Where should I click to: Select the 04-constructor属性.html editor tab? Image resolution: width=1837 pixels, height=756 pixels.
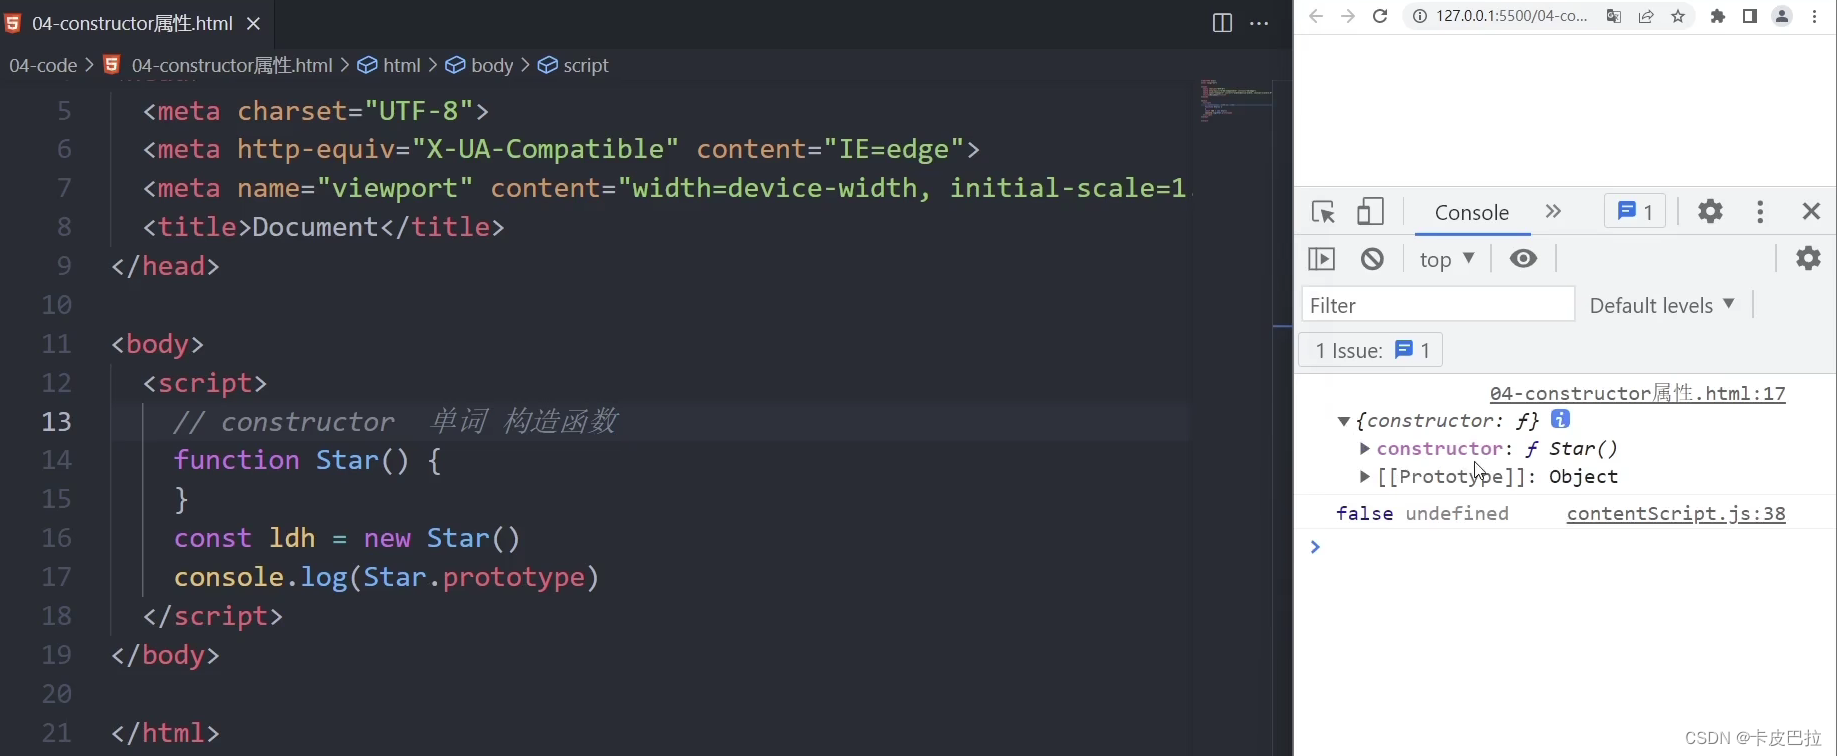132,23
